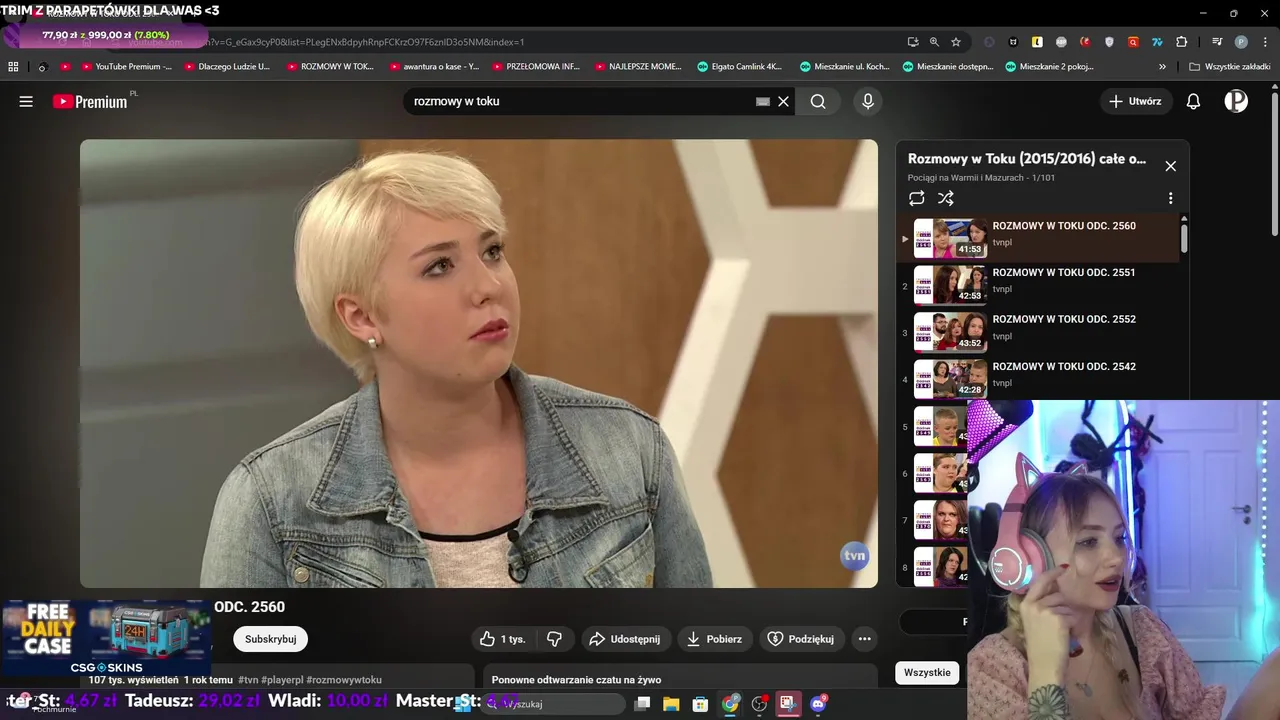Screen dimensions: 1280x720
Task: Open the Chrome profile avatar
Action: [x=1241, y=42]
